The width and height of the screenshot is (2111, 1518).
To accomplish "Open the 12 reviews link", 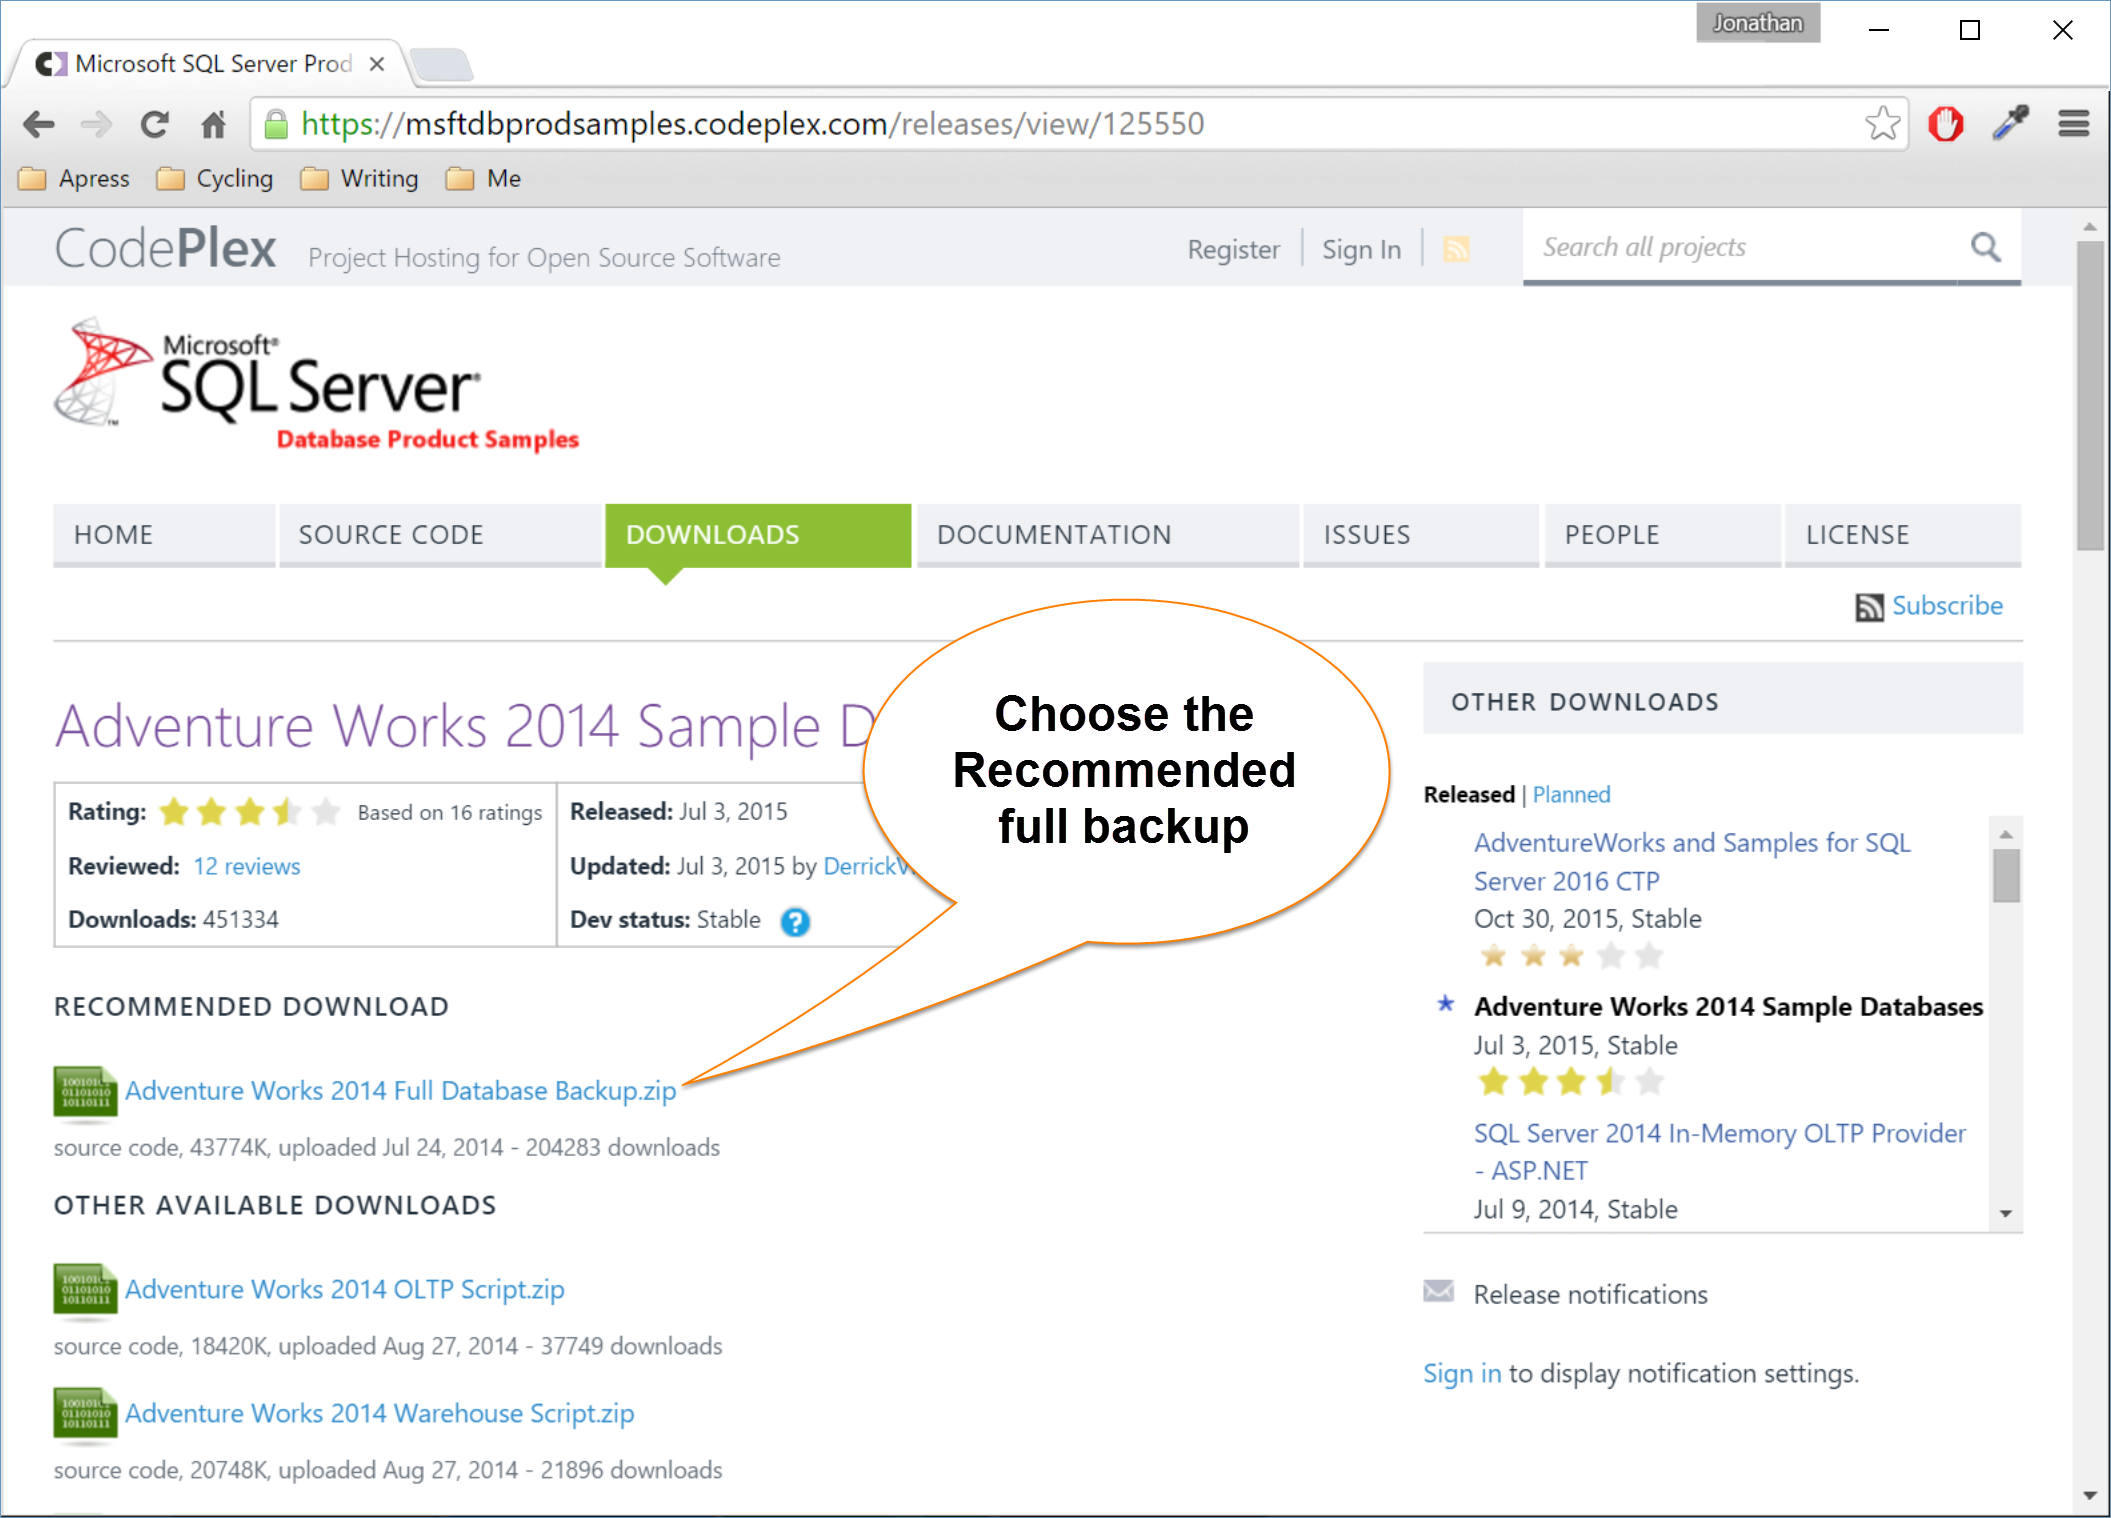I will pos(246,867).
